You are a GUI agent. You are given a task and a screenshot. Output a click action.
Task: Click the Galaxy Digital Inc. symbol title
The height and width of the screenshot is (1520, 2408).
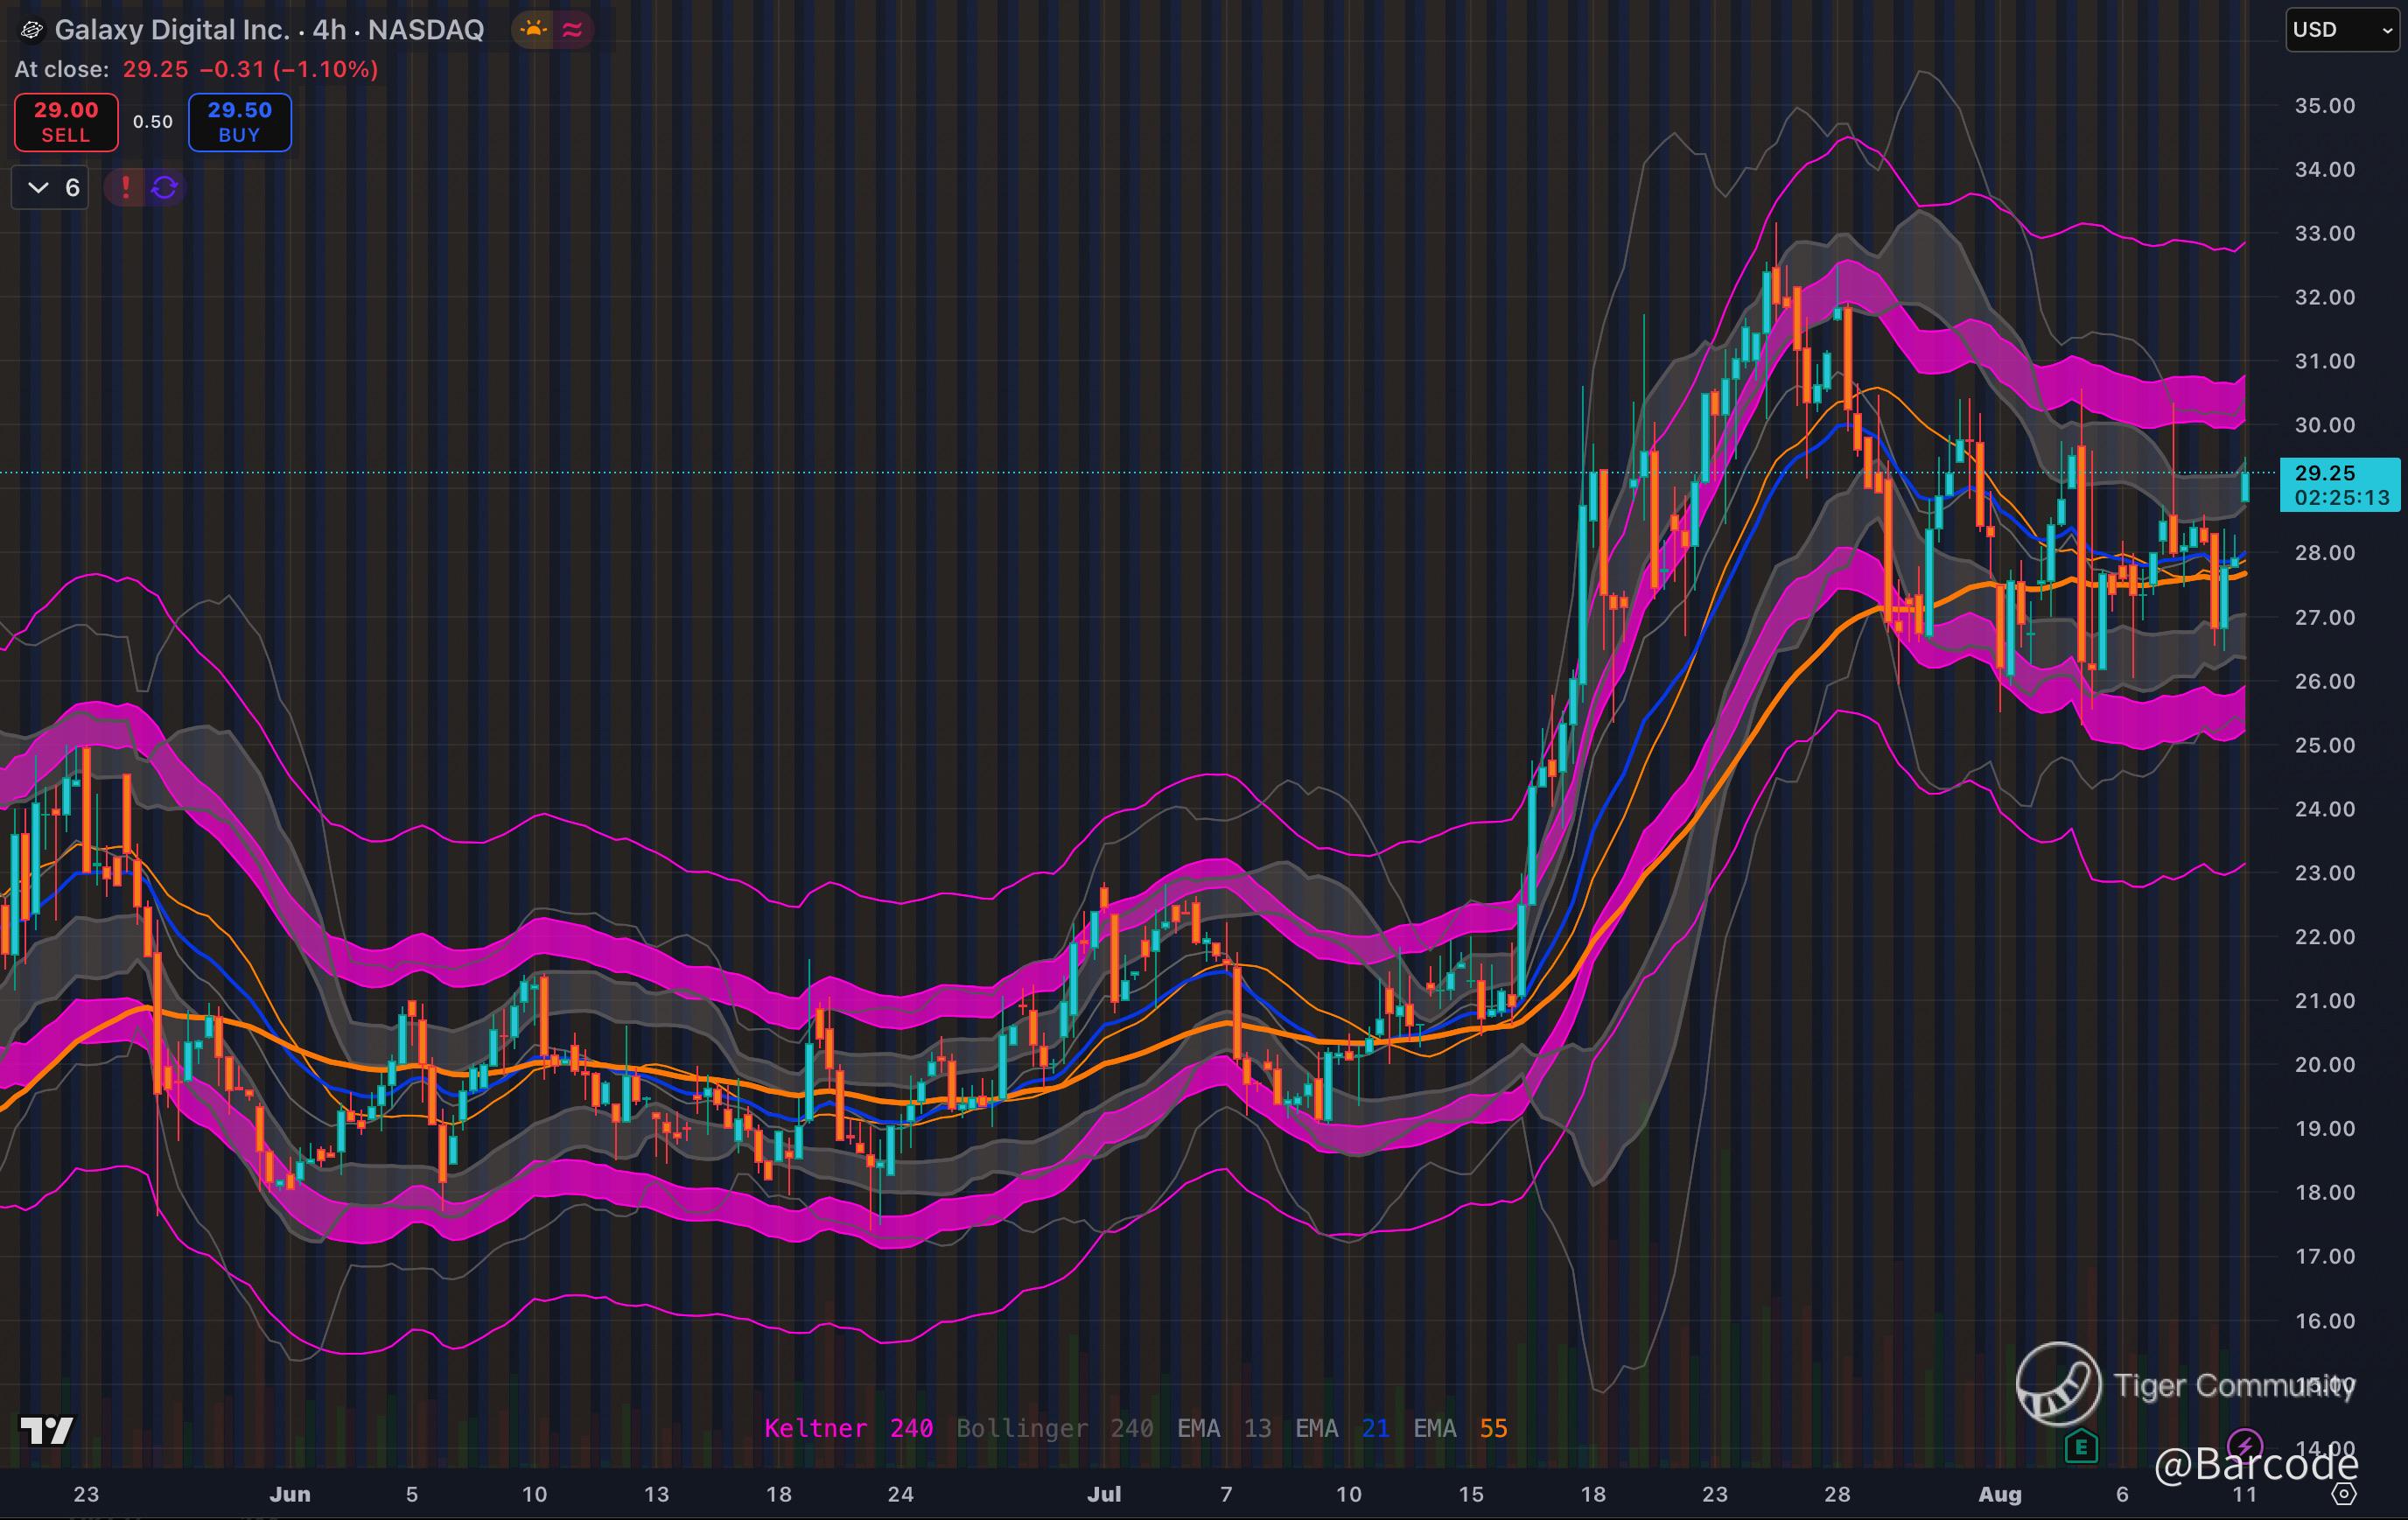[171, 30]
